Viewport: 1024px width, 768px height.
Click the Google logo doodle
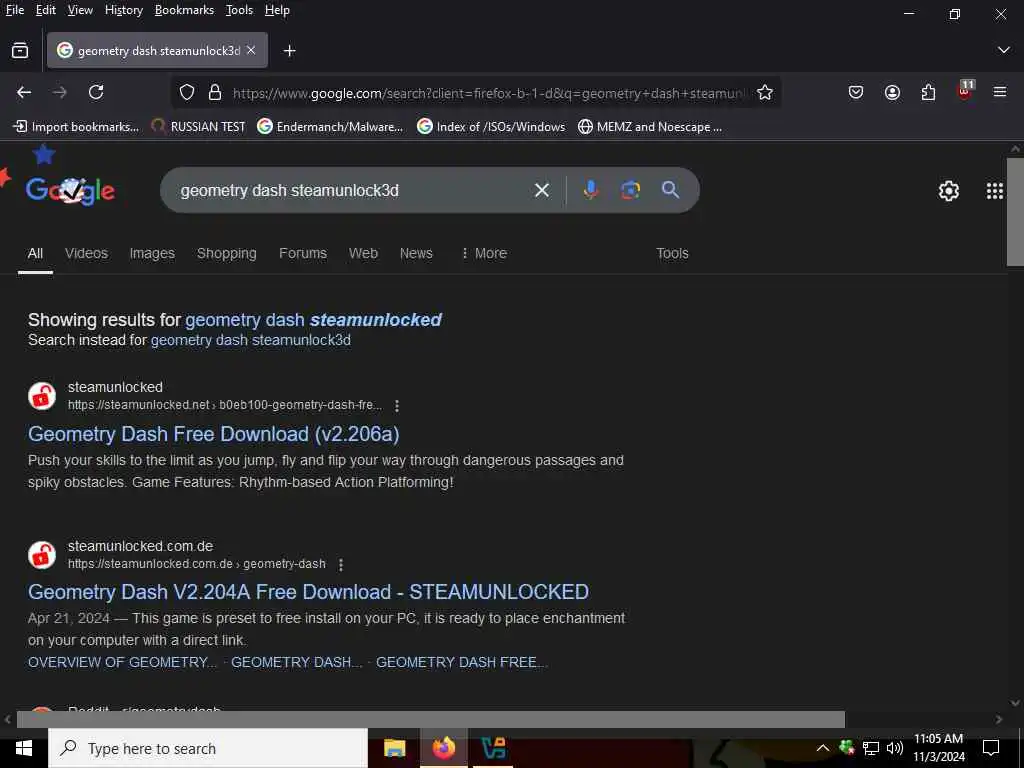point(71,190)
